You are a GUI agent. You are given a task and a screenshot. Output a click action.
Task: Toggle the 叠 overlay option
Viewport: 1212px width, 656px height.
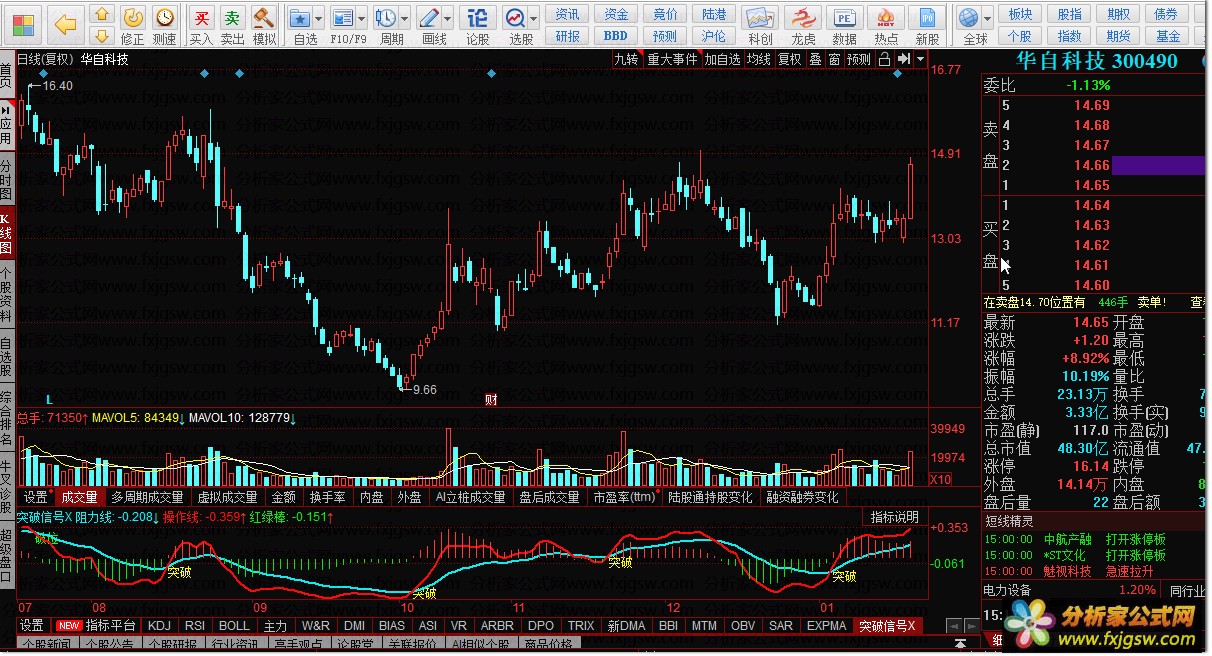815,59
